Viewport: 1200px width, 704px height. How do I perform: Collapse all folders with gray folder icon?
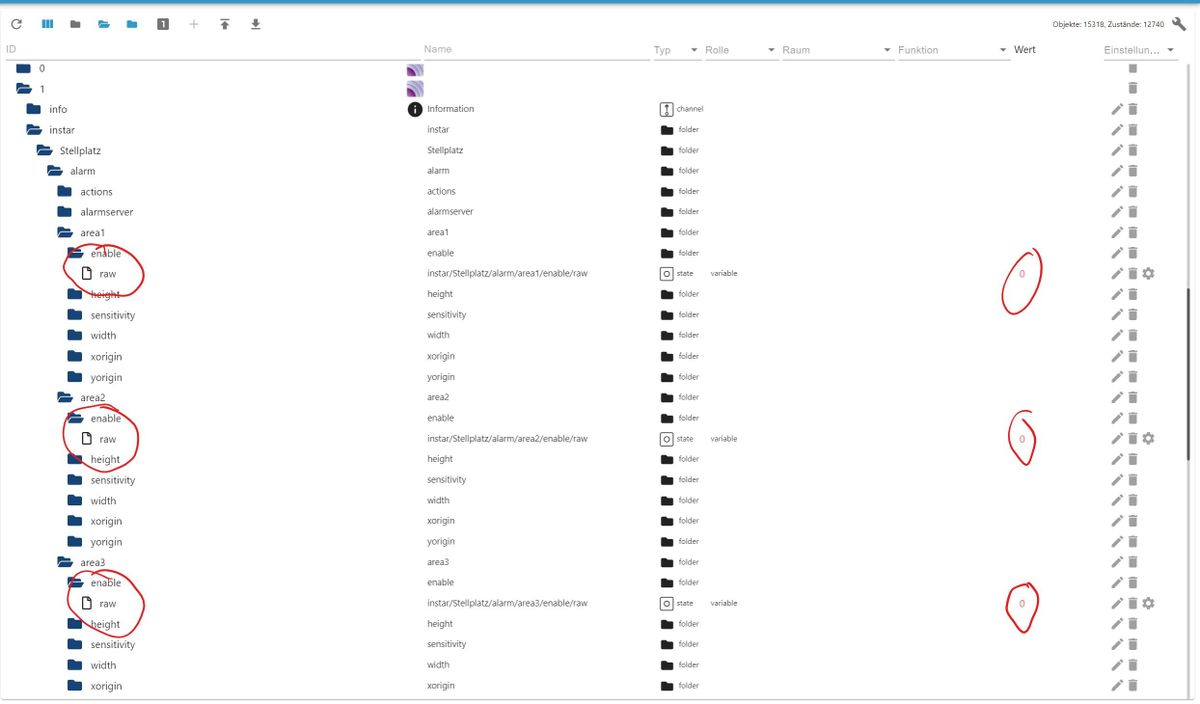click(75, 24)
